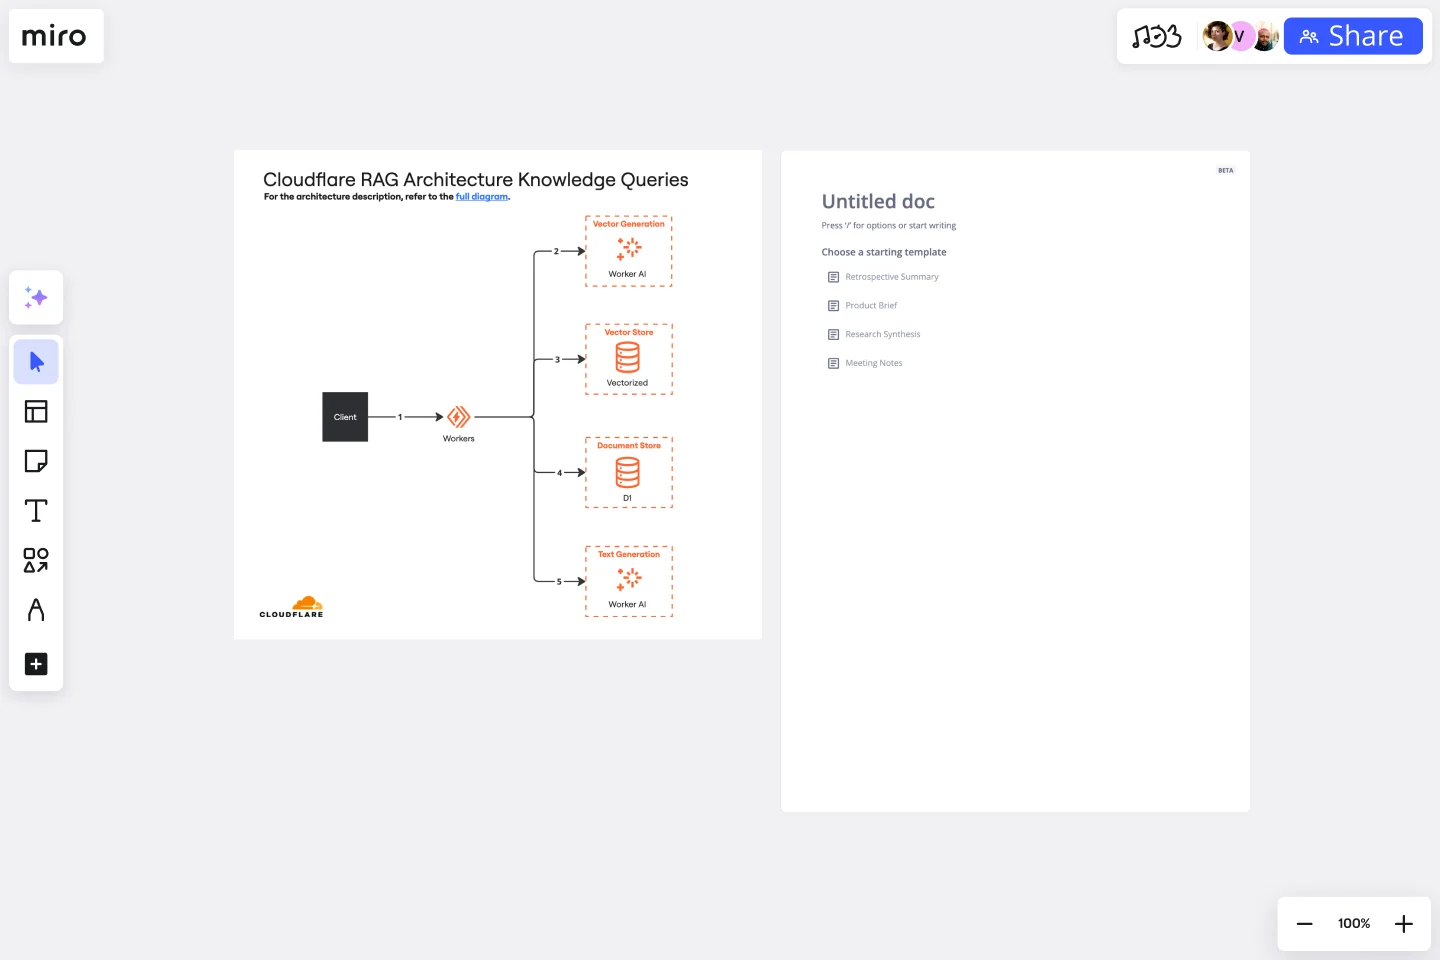This screenshot has height=960, width=1440.
Task: Click the first collaborator avatar
Action: (1217, 36)
